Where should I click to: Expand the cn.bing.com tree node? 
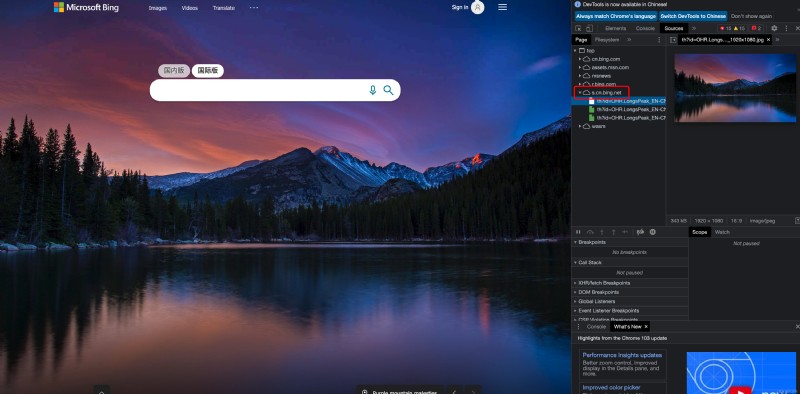pyautogui.click(x=580, y=59)
